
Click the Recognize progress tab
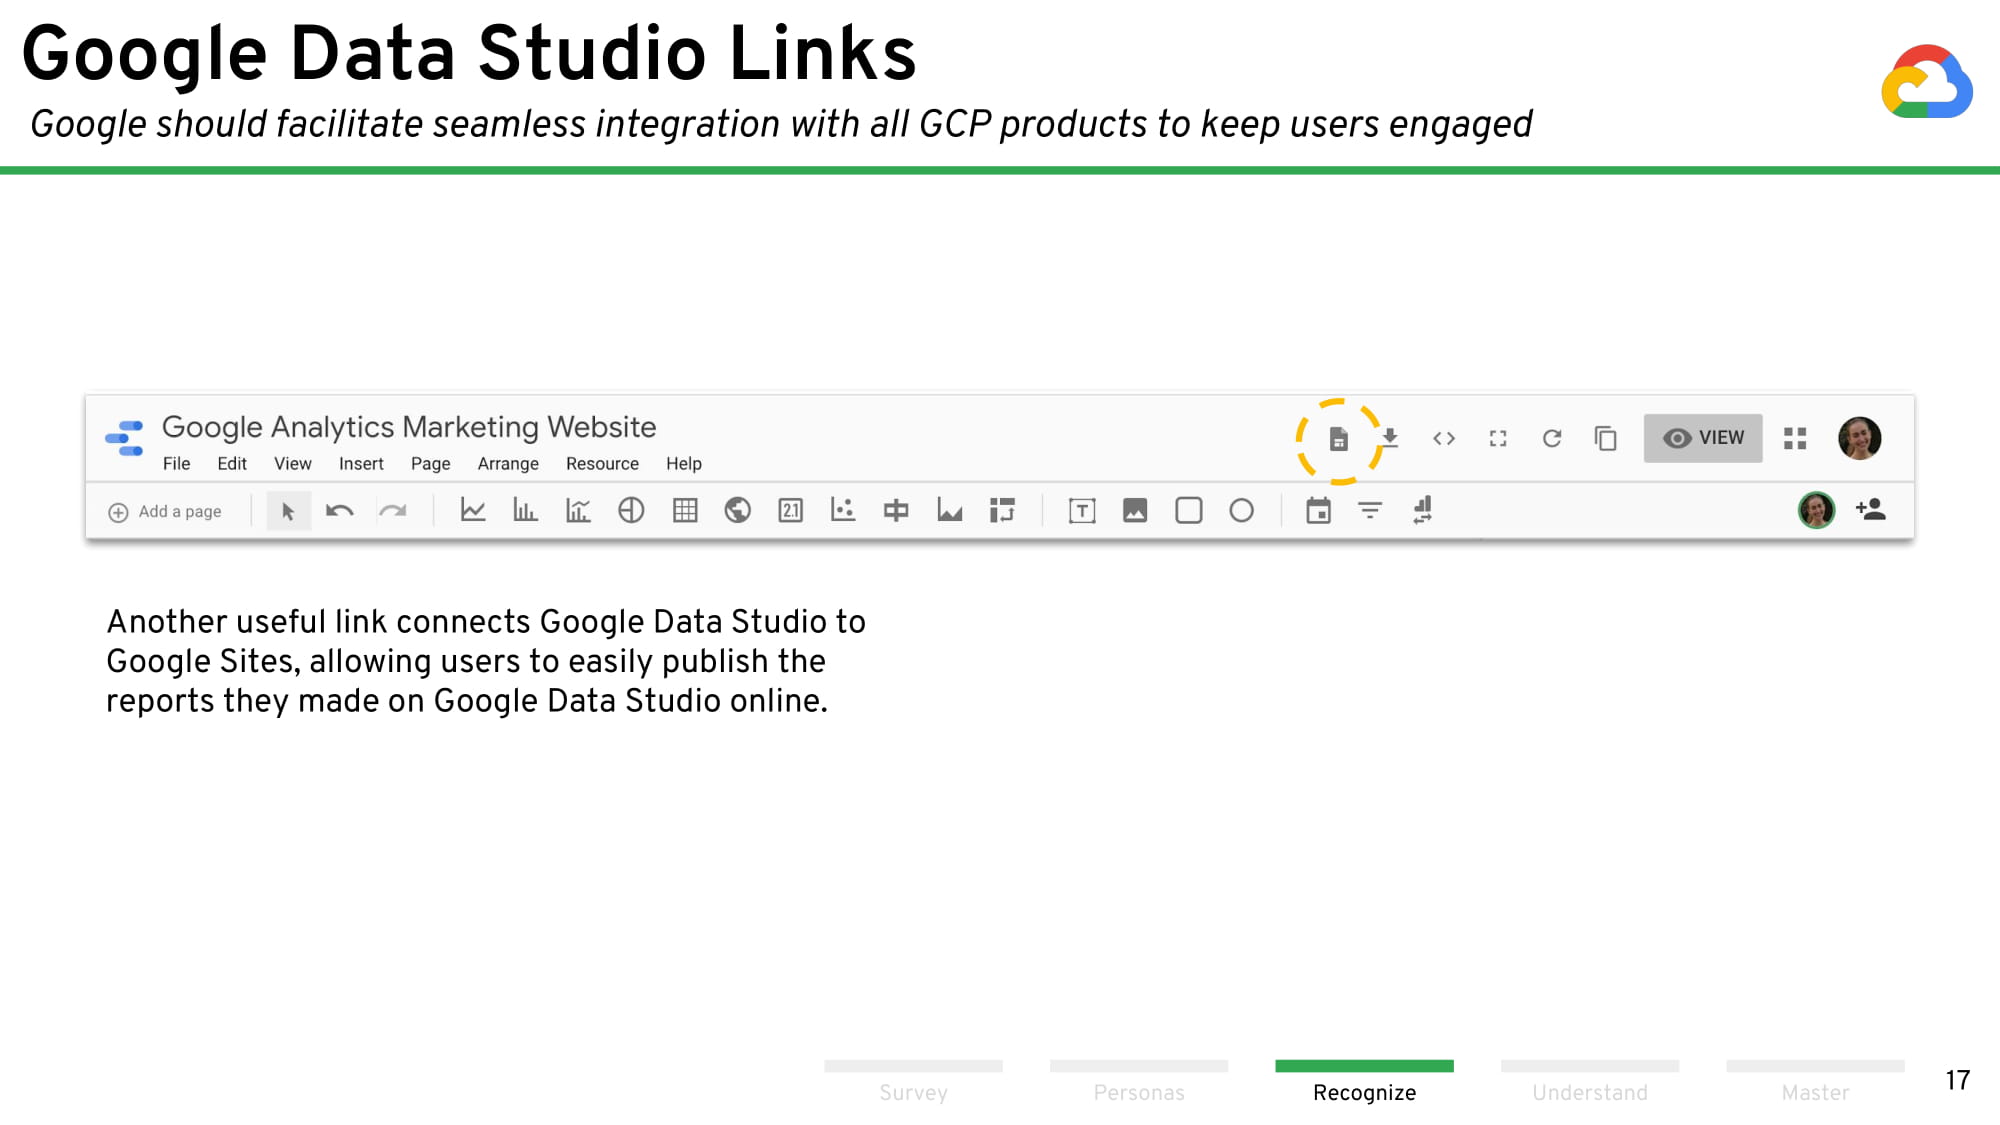(1365, 1082)
